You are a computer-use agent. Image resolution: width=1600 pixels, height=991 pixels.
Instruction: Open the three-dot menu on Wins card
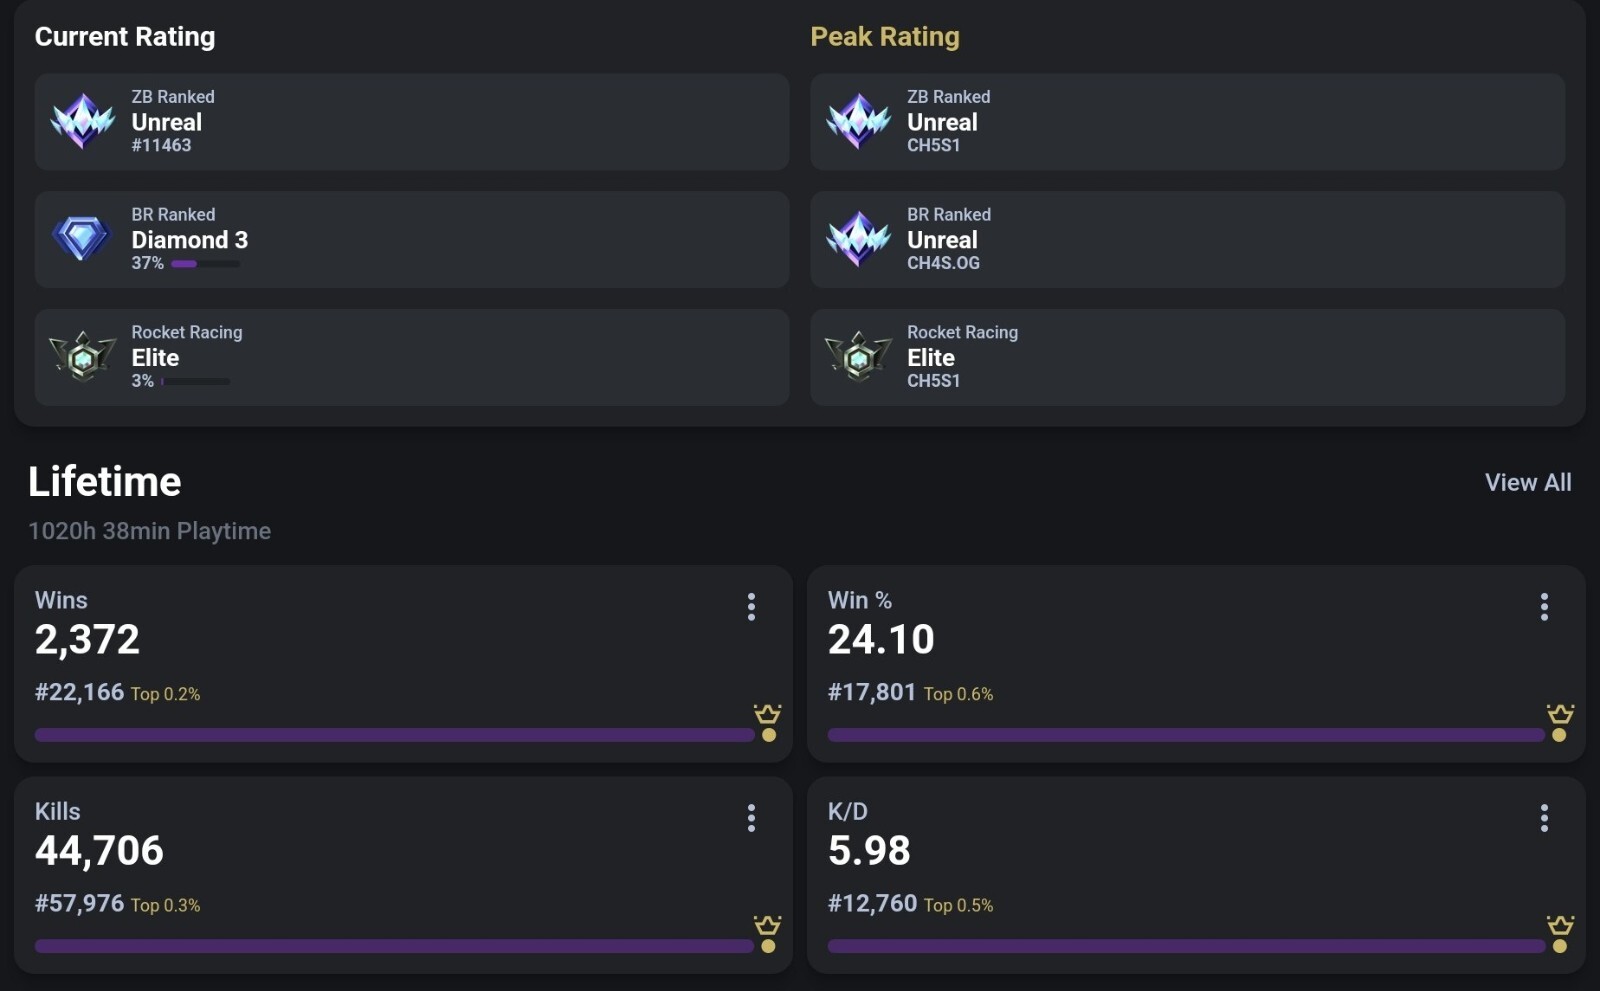click(x=751, y=607)
